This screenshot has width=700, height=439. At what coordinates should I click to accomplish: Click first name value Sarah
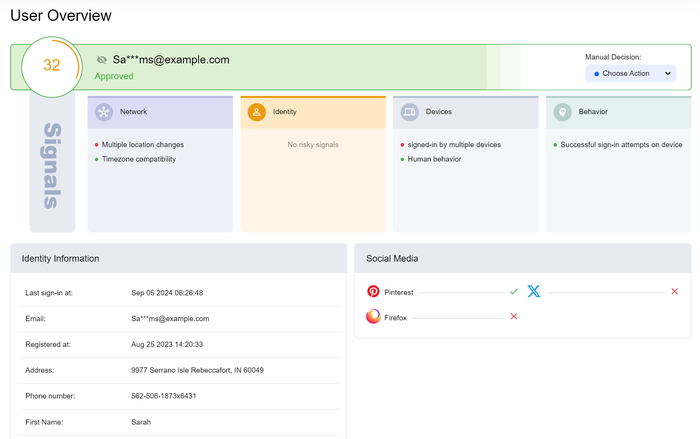point(141,422)
